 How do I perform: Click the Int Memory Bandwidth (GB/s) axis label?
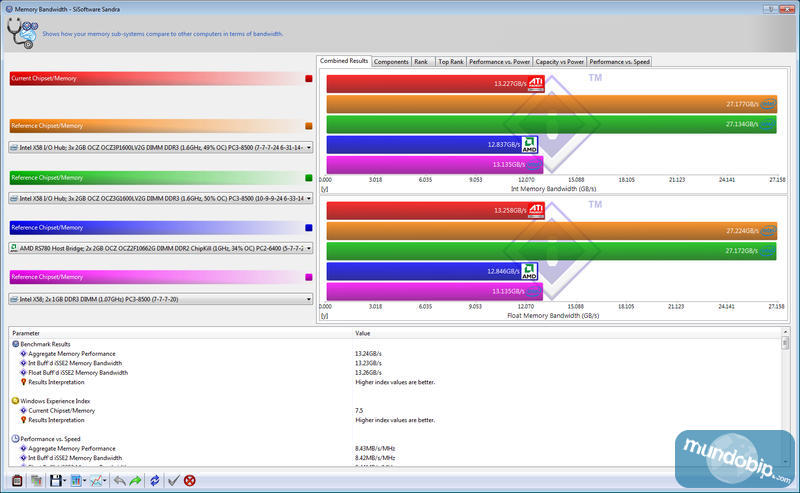[x=554, y=189]
